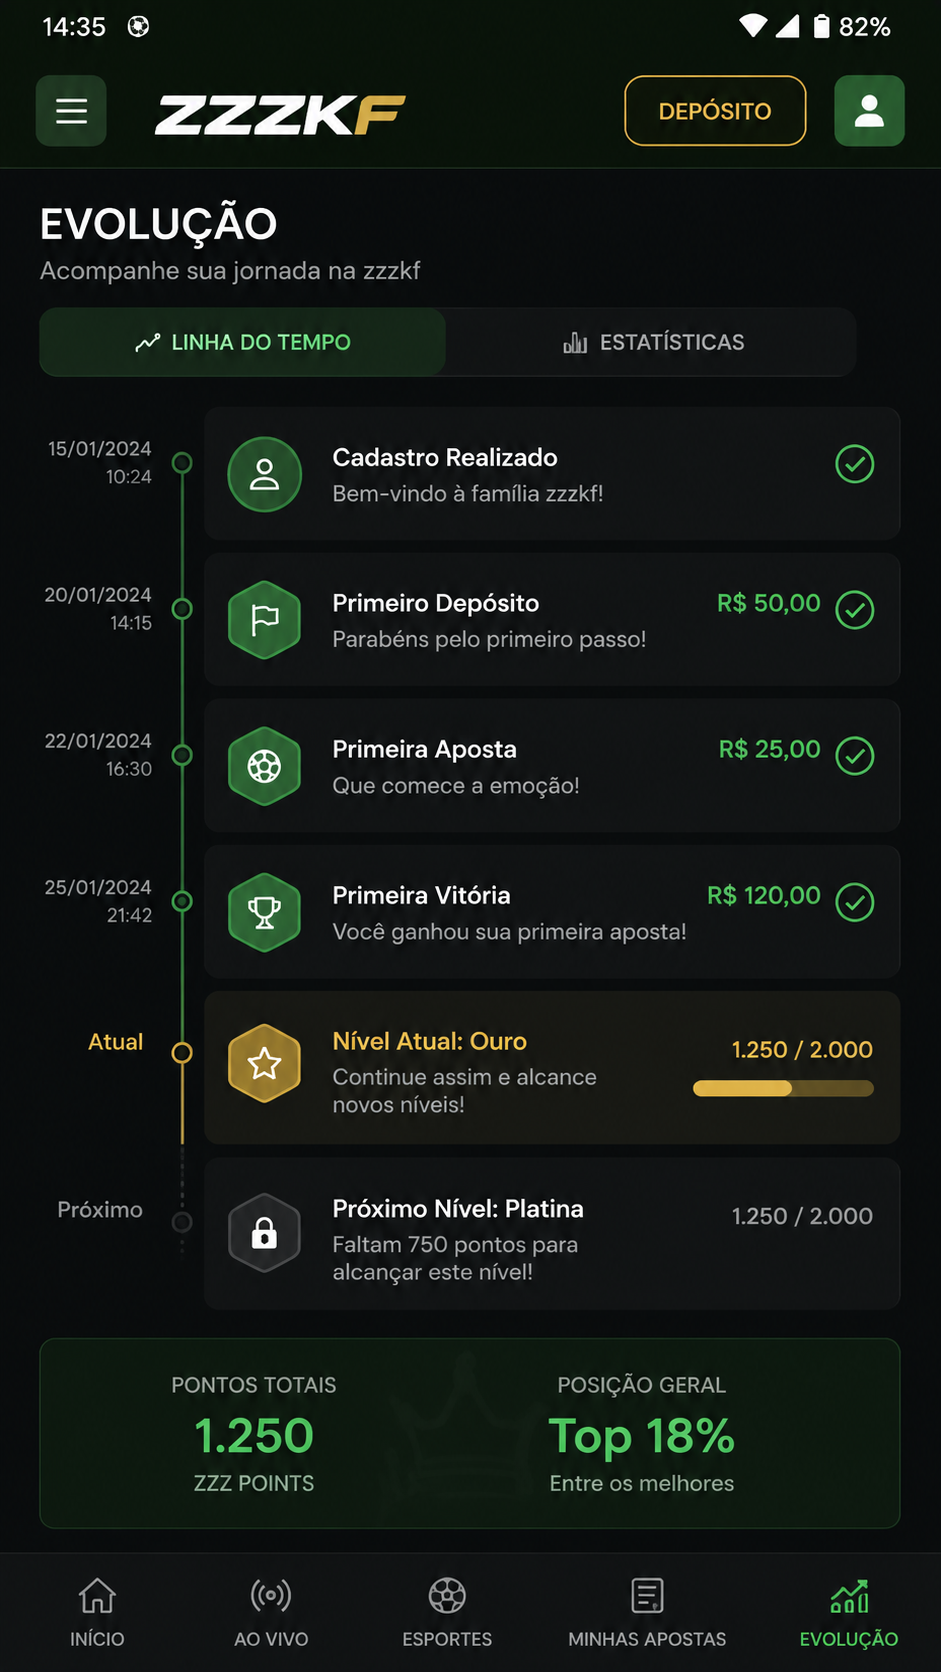Click the 22/01/2024 timeline marker
941x1672 pixels.
pos(182,755)
